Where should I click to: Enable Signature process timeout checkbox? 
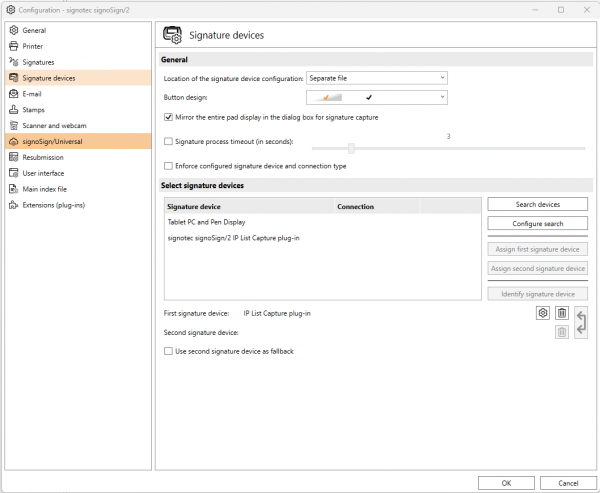[168, 142]
